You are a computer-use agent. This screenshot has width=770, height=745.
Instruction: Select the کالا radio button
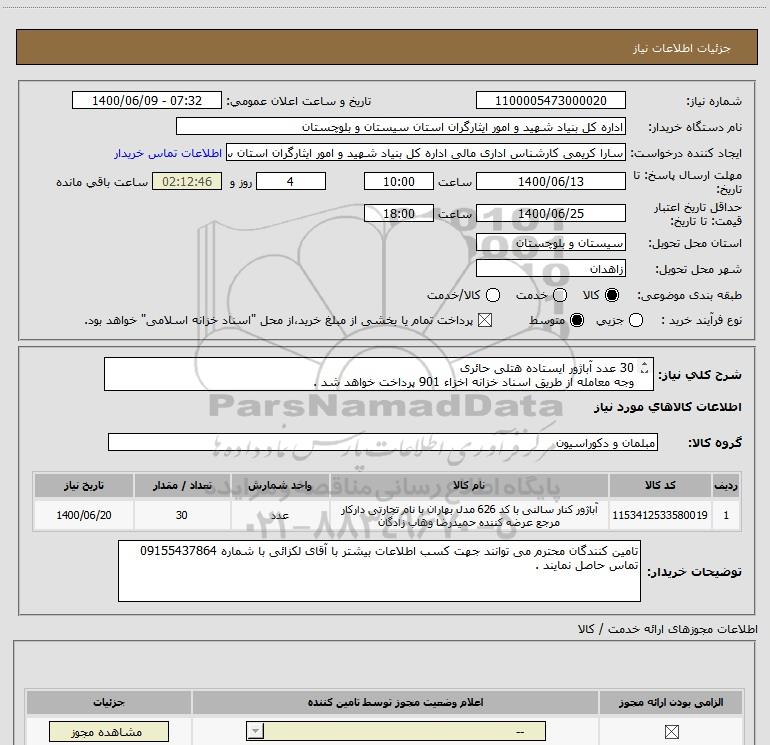tap(612, 295)
